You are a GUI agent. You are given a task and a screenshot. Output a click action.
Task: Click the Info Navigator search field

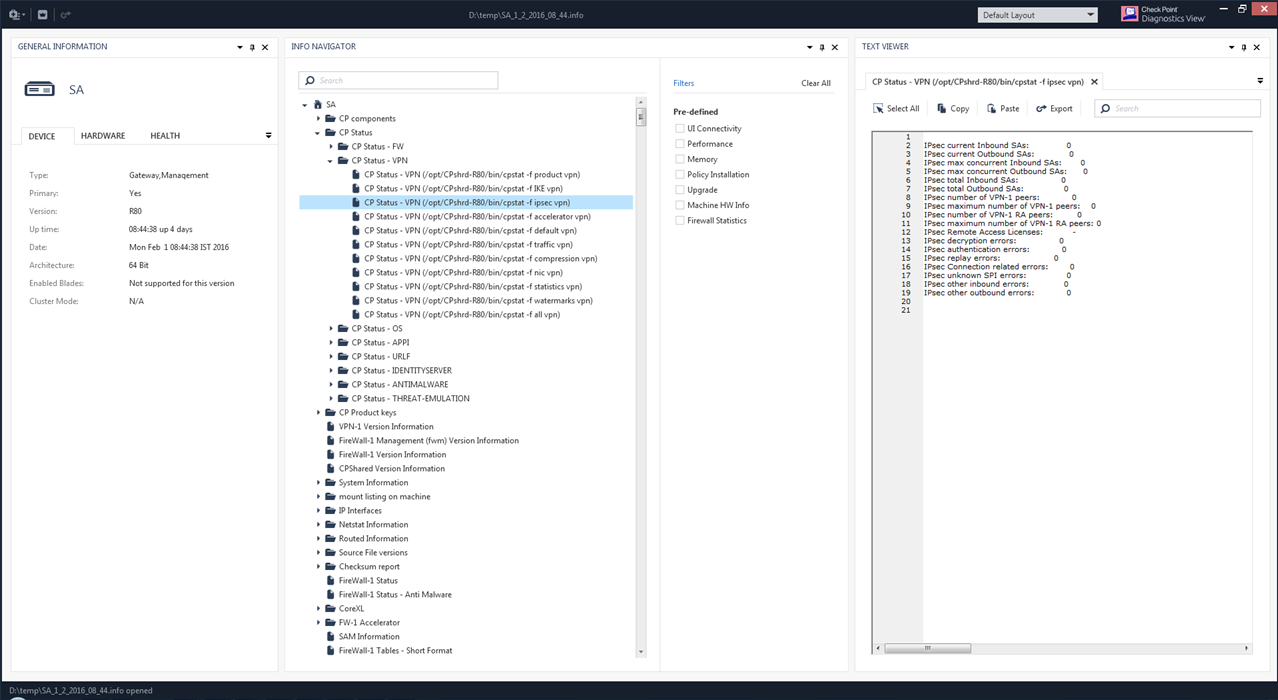(398, 80)
